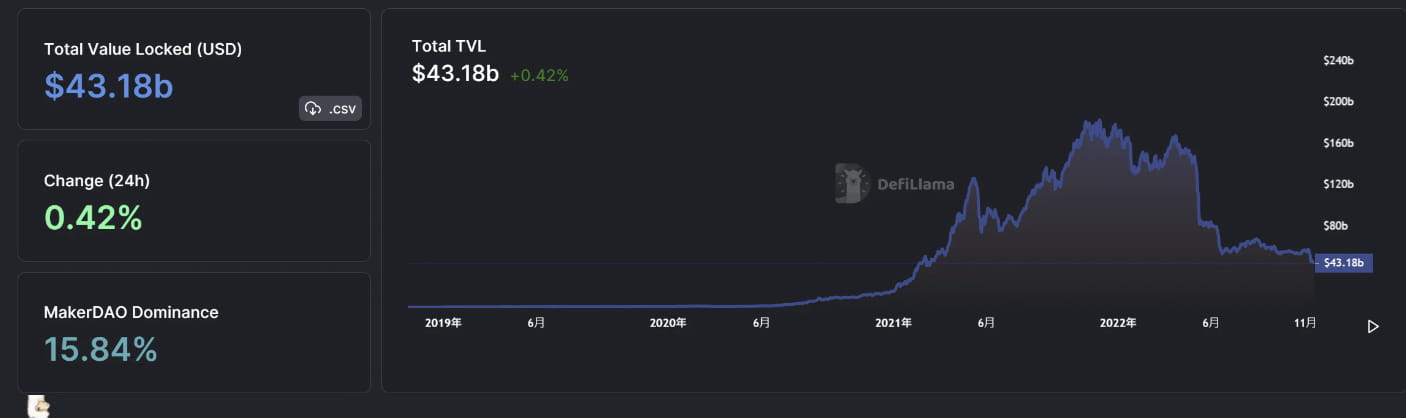Click the 2019年 axis label
The image size is (1406, 418).
443,322
